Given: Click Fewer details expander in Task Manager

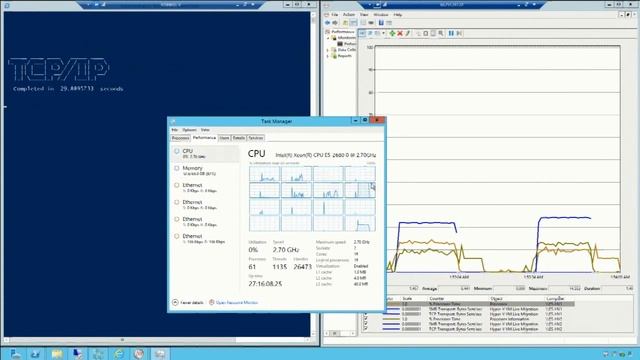Looking at the screenshot, I should 187,302.
